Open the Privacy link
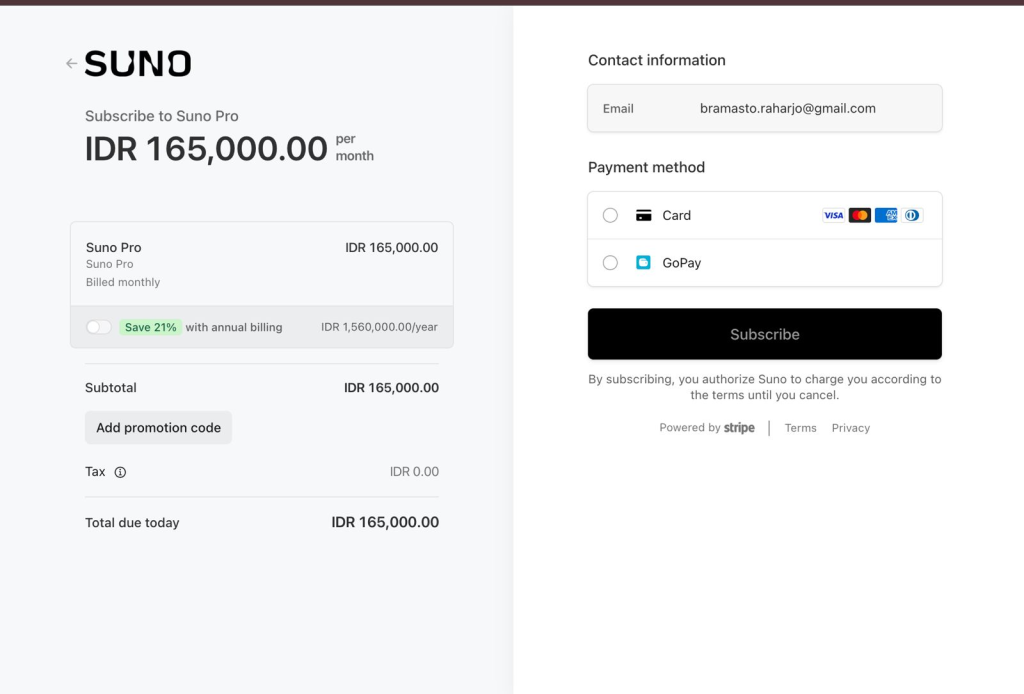The width and height of the screenshot is (1024, 694). (851, 428)
